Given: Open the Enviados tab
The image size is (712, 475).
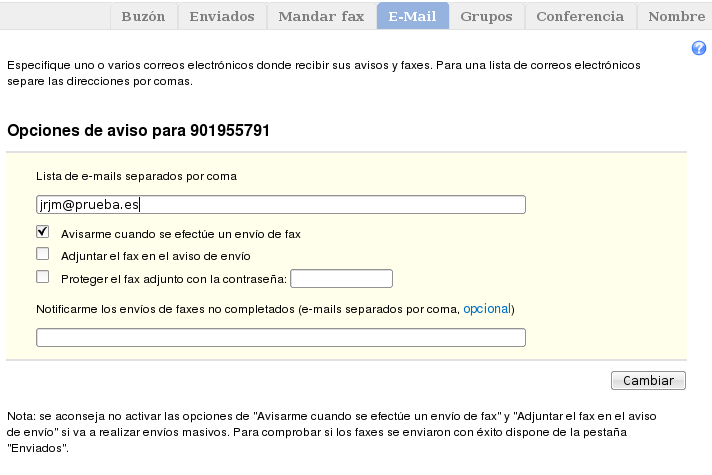Looking at the screenshot, I should tap(222, 16).
